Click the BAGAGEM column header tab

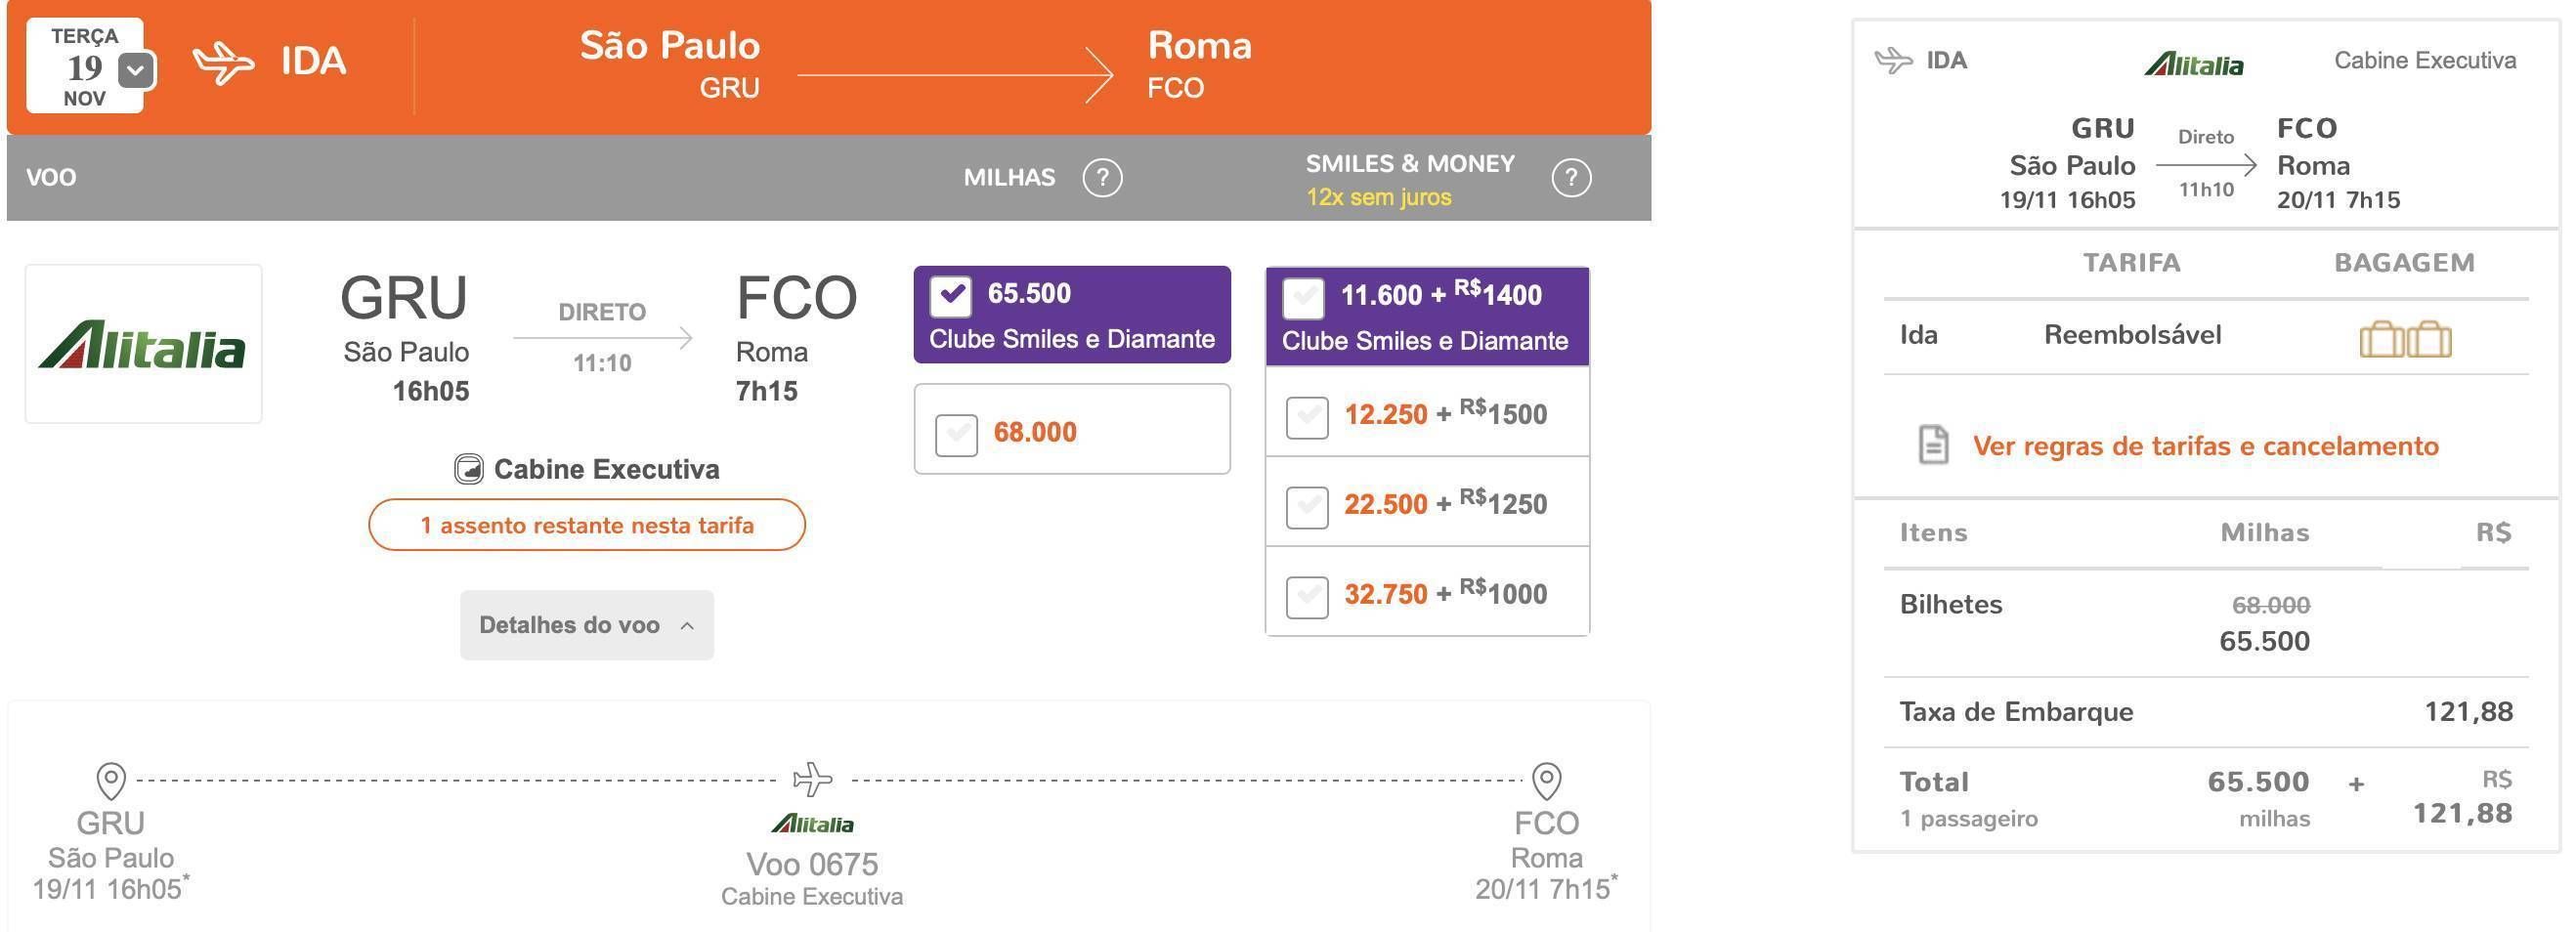(x=2404, y=263)
